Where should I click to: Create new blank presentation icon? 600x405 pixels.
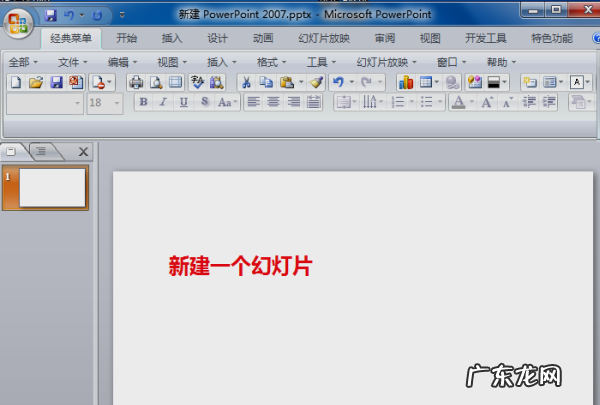pos(15,82)
